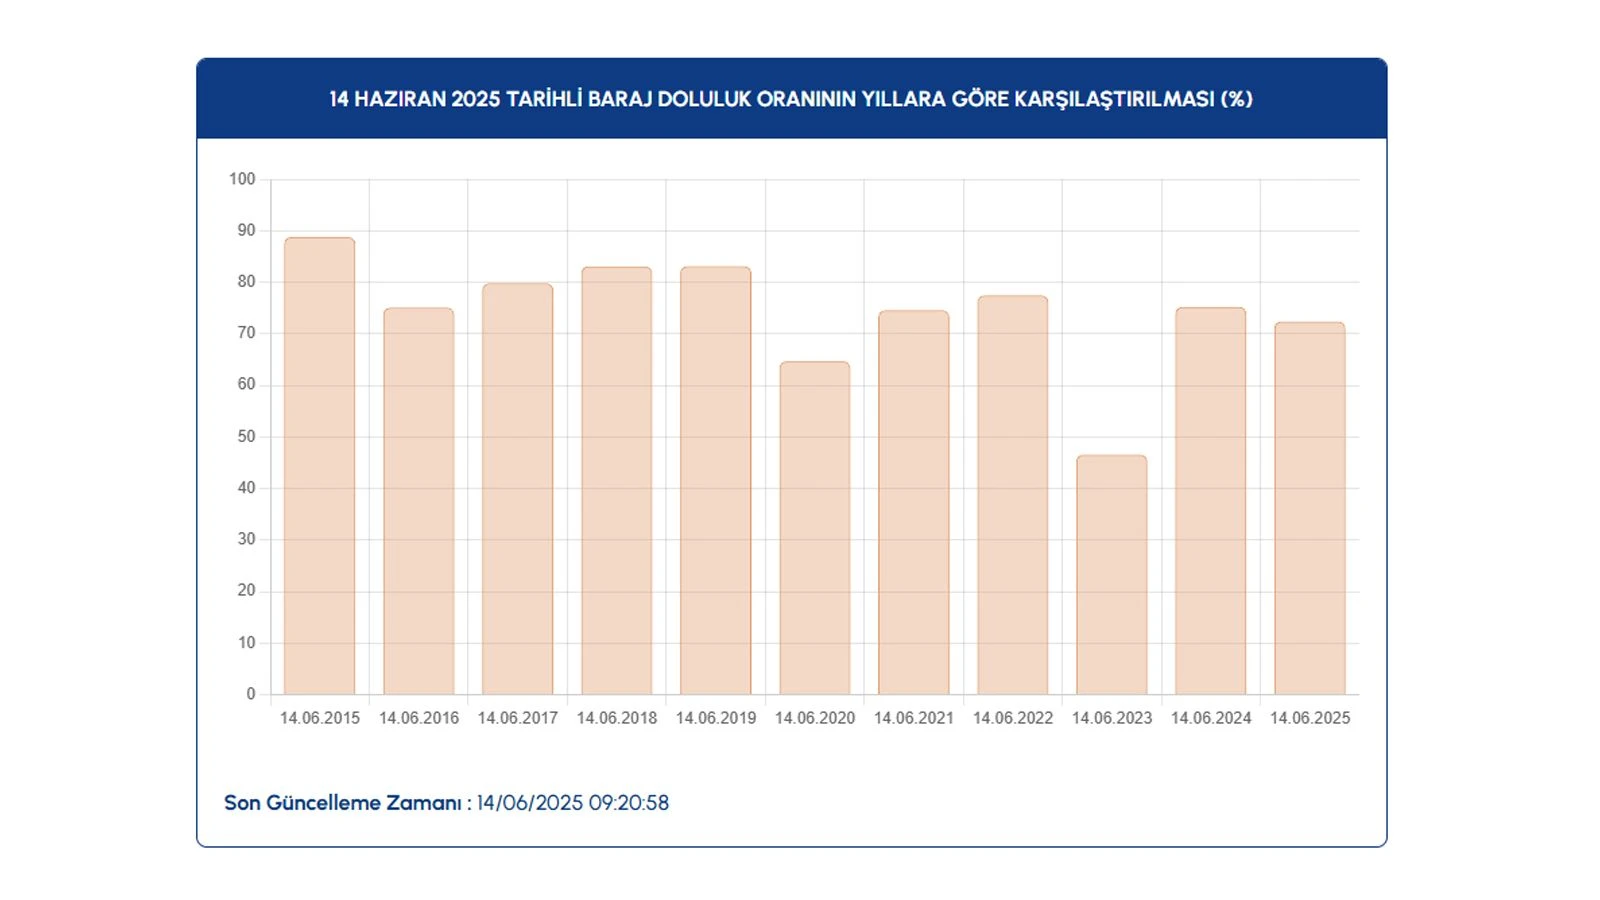Image resolution: width=1600 pixels, height=900 pixels.
Task: Select the 14.06.2024 bar
Action: click(1210, 501)
